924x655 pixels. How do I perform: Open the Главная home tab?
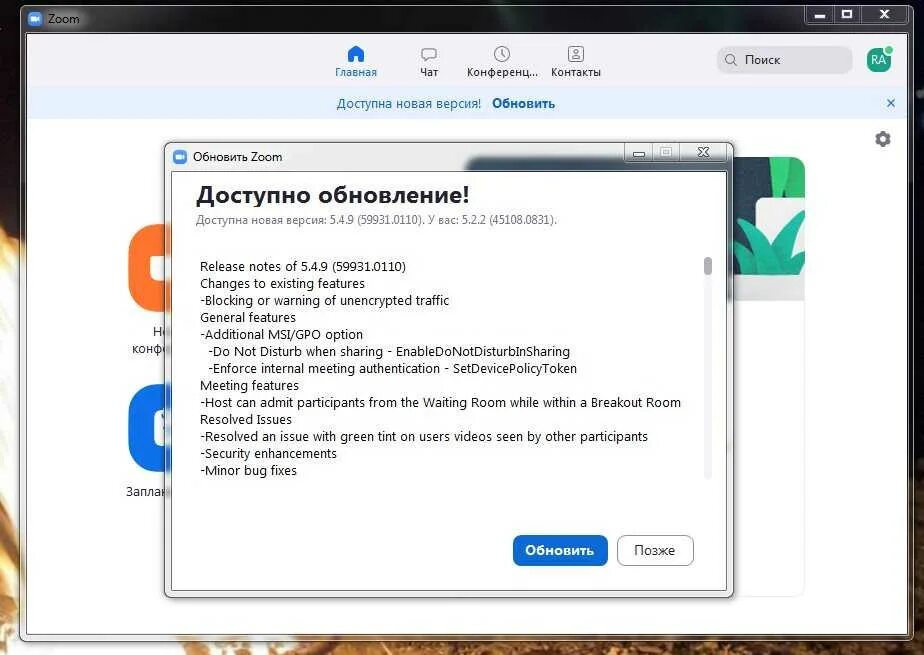(356, 62)
